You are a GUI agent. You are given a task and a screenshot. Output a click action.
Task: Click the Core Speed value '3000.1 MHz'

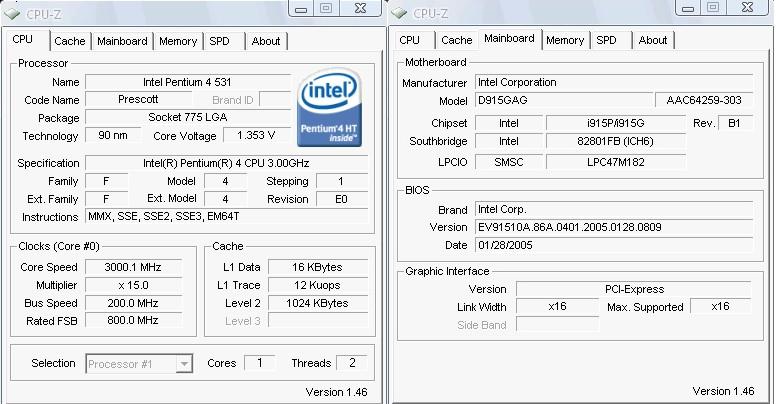click(x=133, y=267)
